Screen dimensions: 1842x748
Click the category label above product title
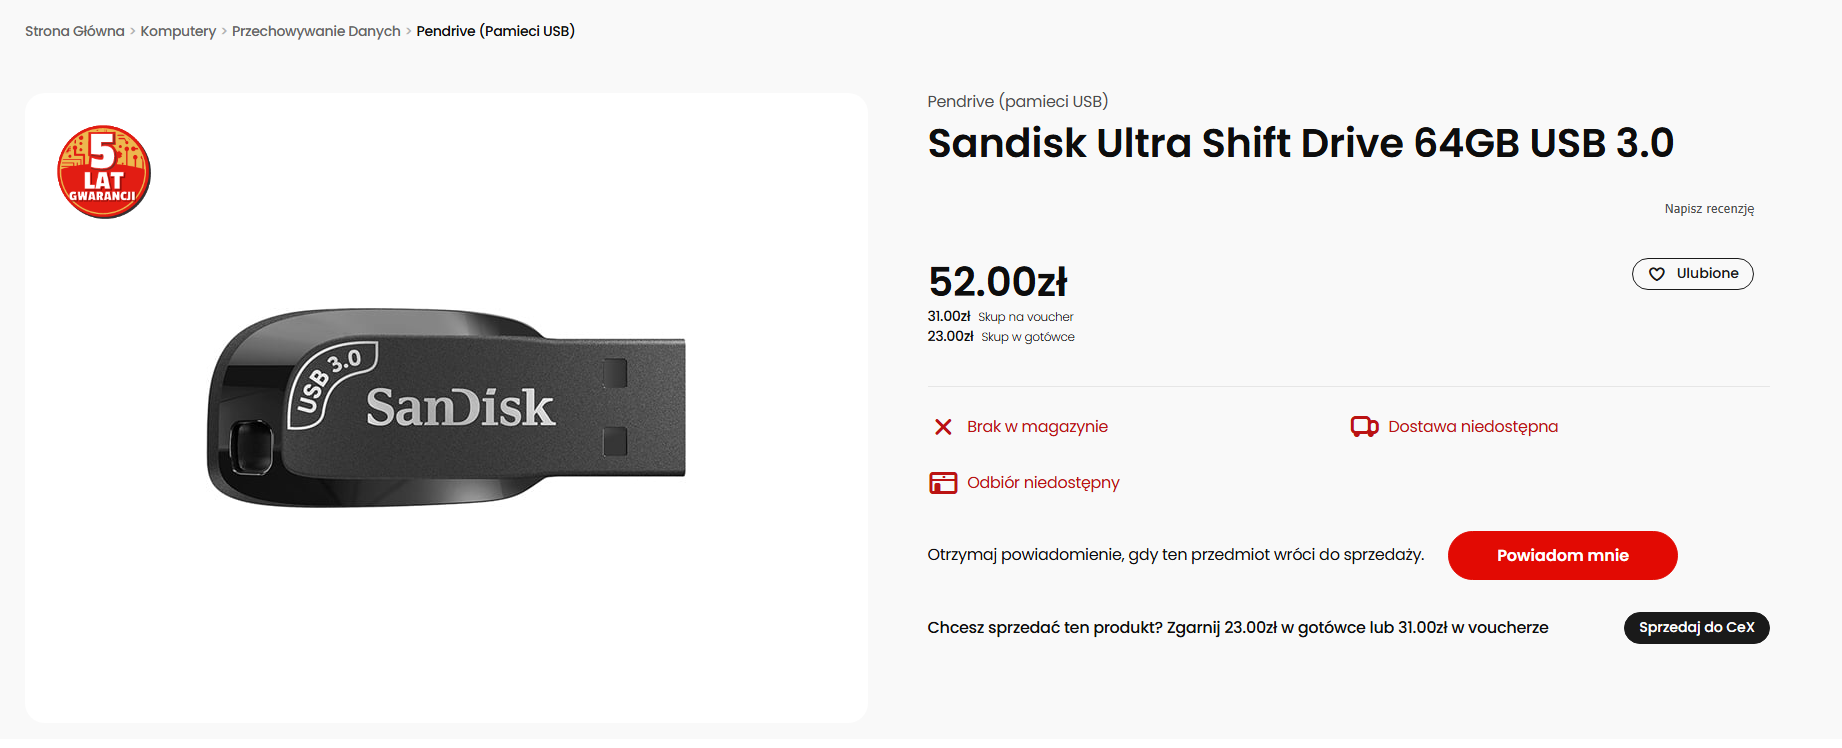[1017, 101]
